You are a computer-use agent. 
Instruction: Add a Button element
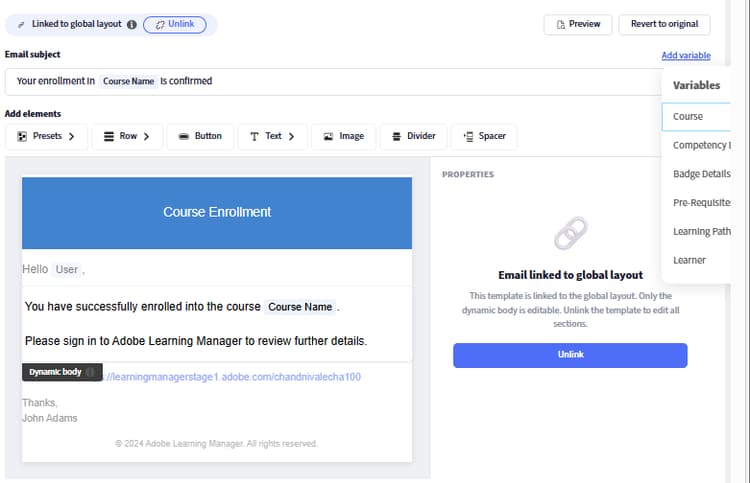pyautogui.click(x=200, y=136)
